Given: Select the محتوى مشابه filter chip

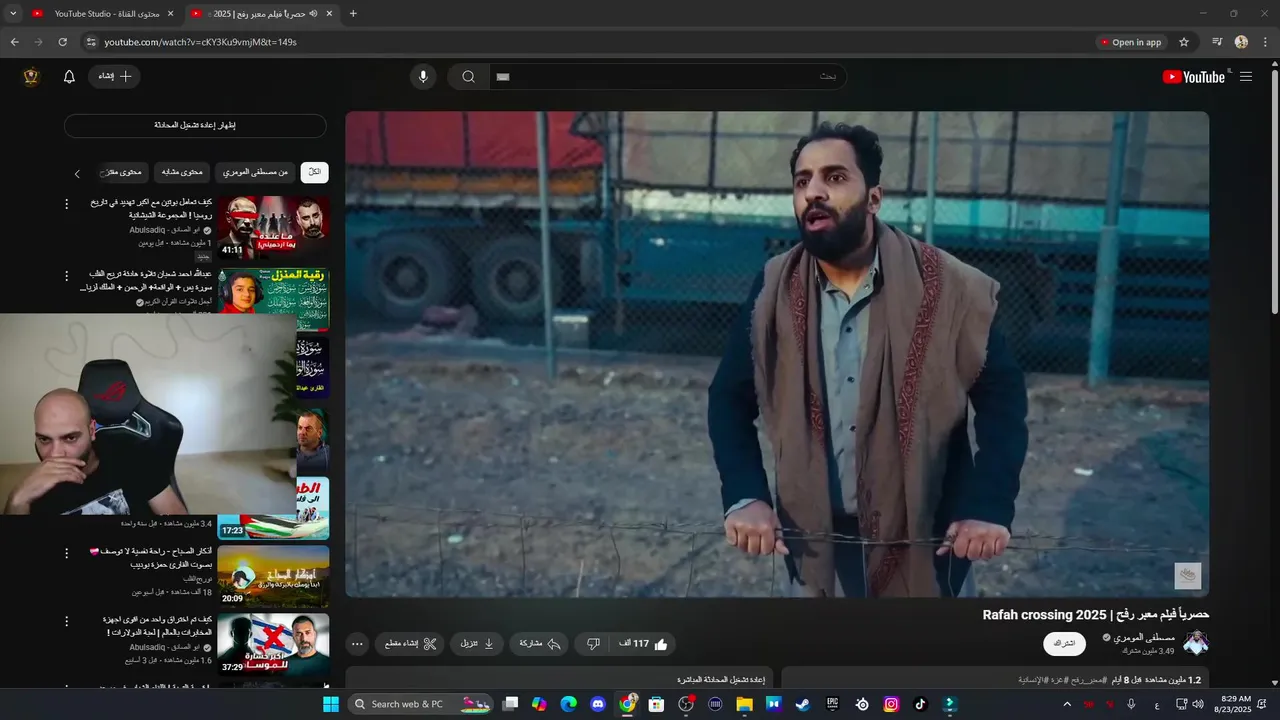Looking at the screenshot, I should coord(181,172).
